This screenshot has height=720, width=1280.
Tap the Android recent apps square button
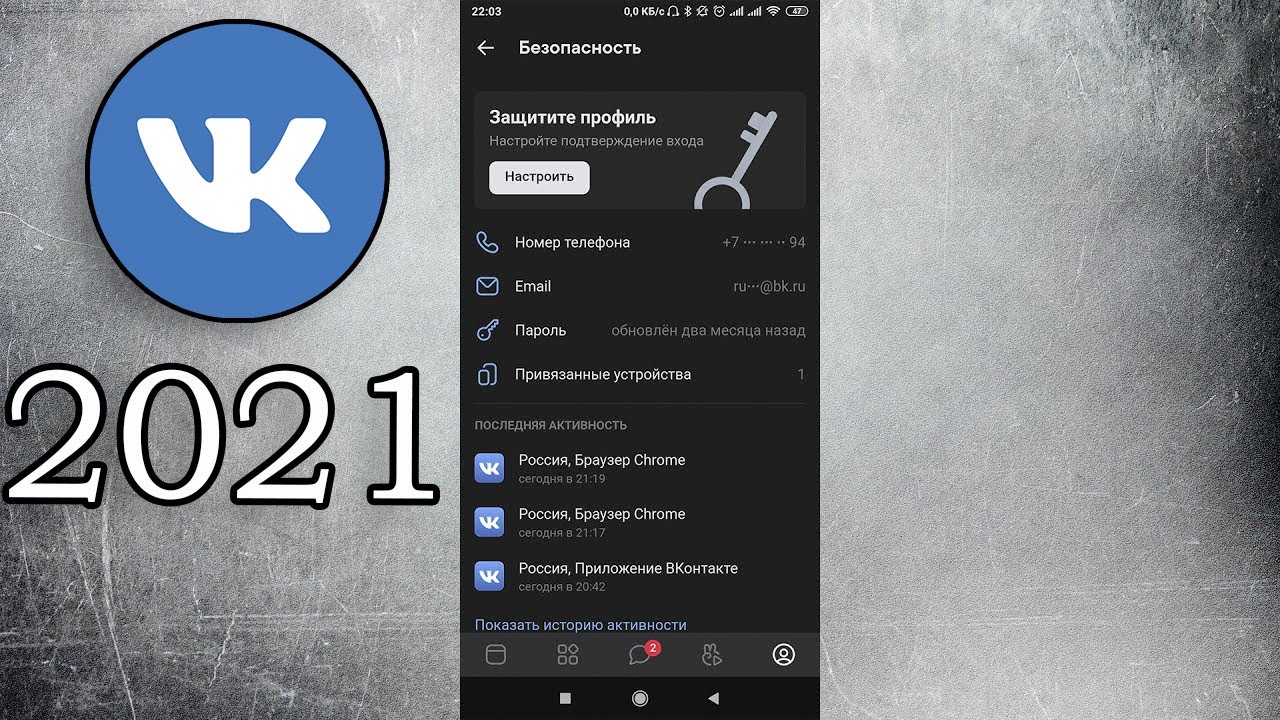565,698
